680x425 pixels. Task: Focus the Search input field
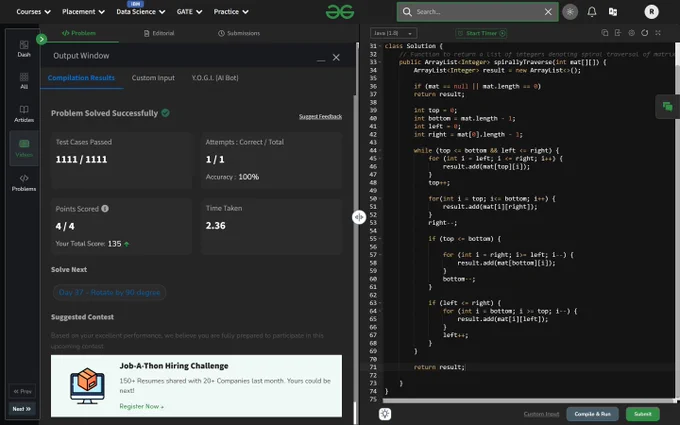(477, 12)
